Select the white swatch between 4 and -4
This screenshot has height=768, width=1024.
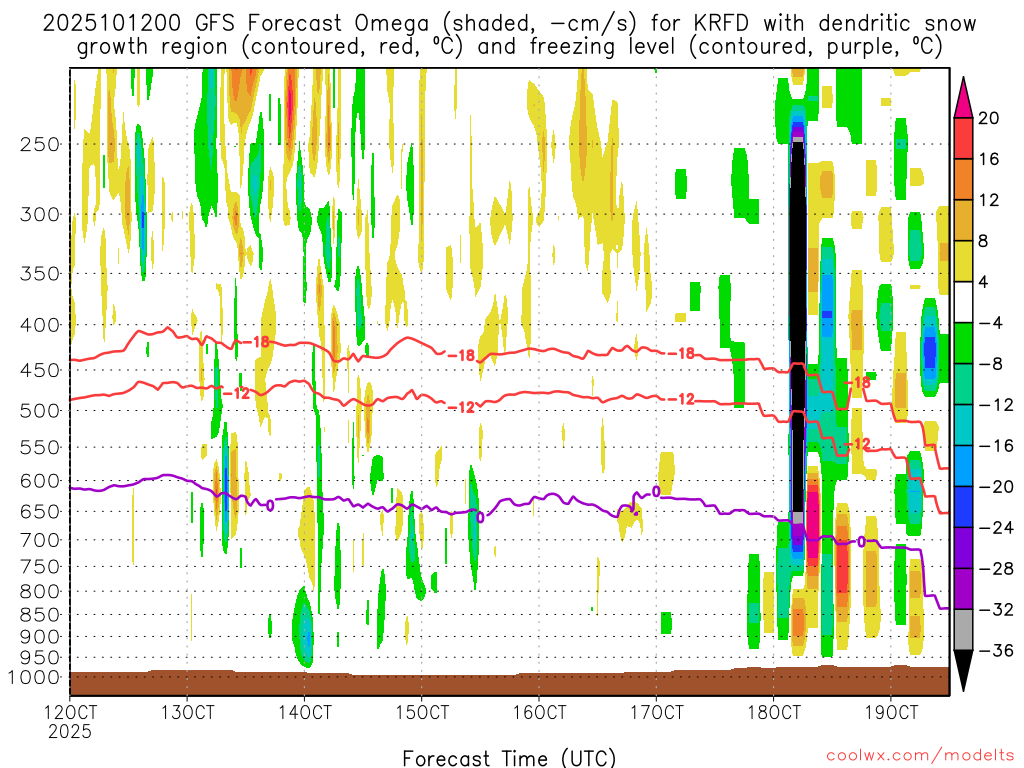pos(964,302)
